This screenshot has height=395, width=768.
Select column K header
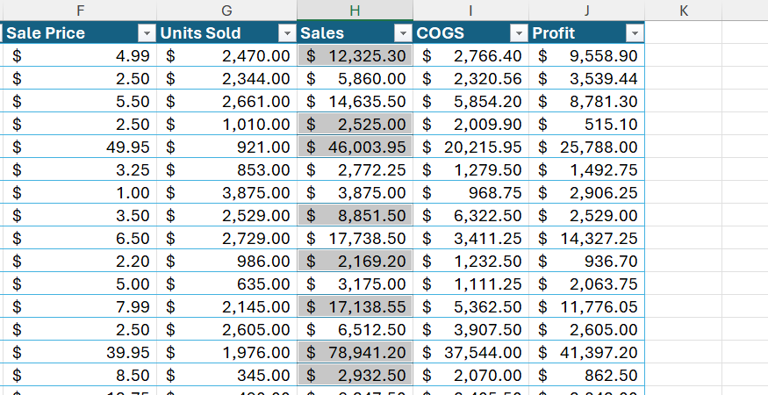click(x=683, y=10)
